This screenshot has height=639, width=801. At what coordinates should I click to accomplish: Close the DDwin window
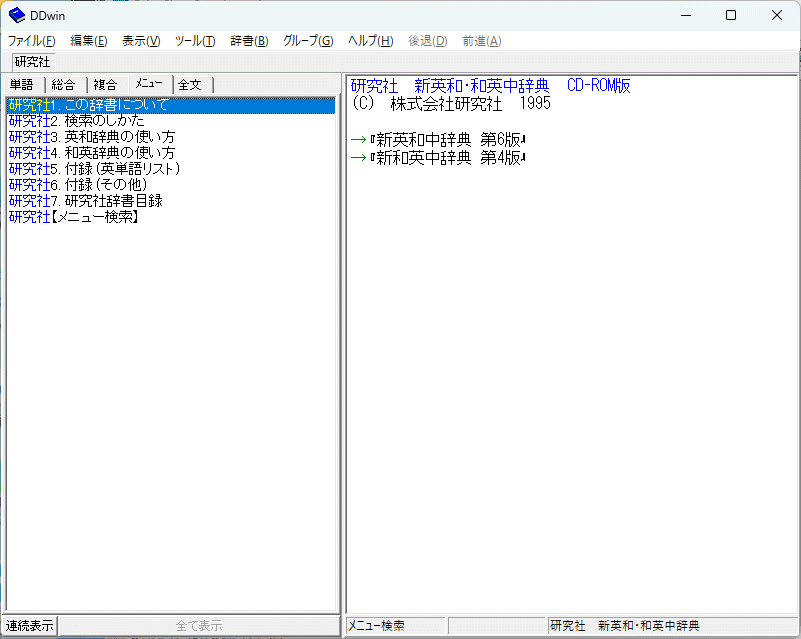pos(776,15)
